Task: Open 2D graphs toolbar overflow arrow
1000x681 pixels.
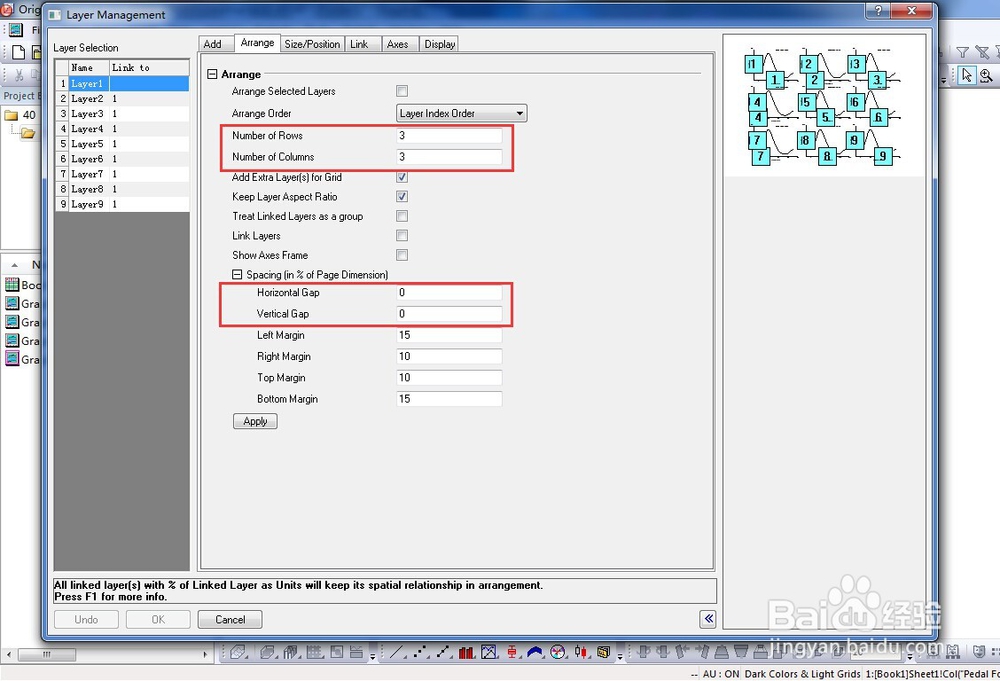Action: [620, 655]
